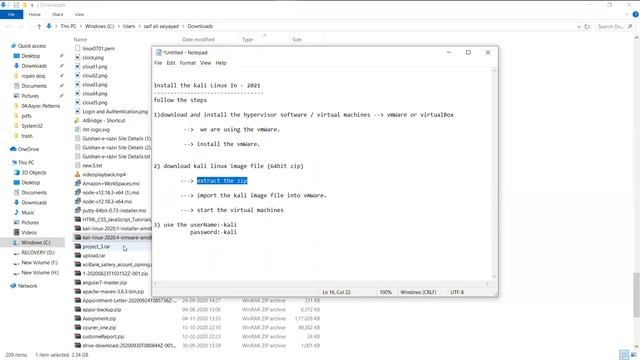Select the project_3.rar archive icon
640x360 pixels.
pyautogui.click(x=77, y=247)
